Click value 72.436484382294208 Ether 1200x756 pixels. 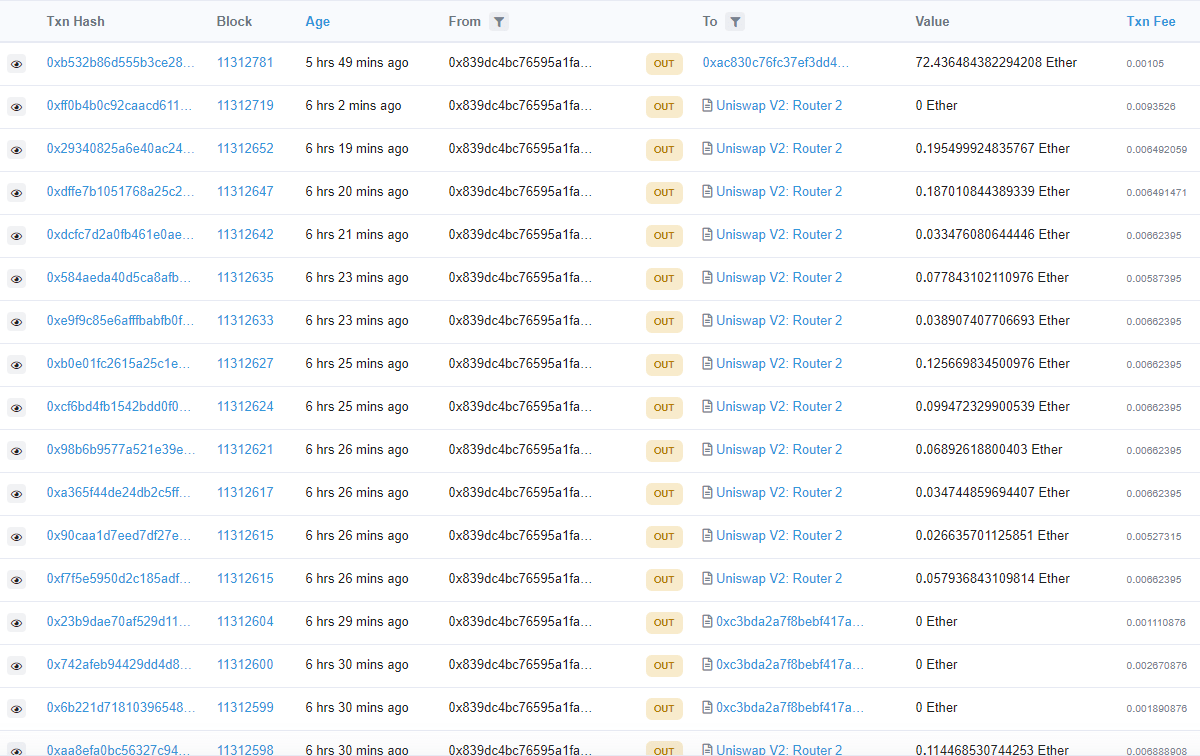(x=996, y=62)
